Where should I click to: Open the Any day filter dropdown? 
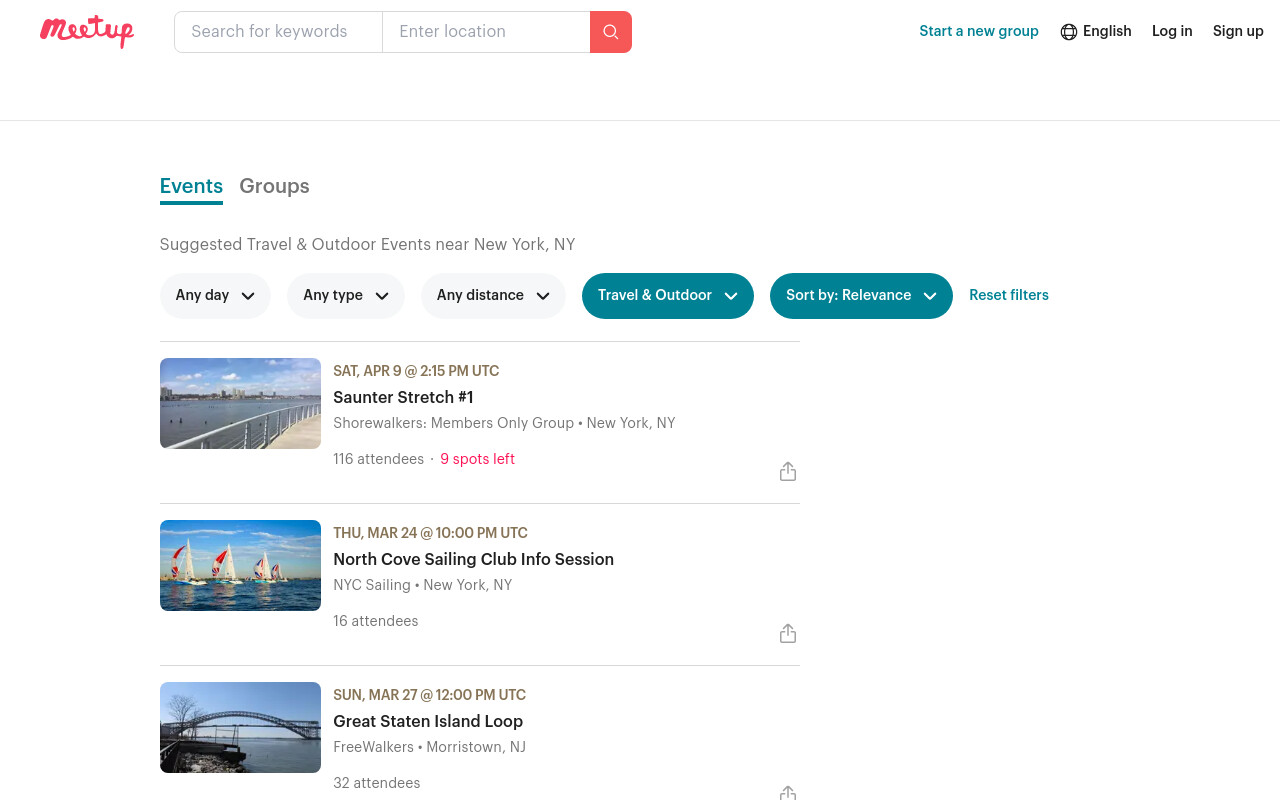pyautogui.click(x=215, y=296)
